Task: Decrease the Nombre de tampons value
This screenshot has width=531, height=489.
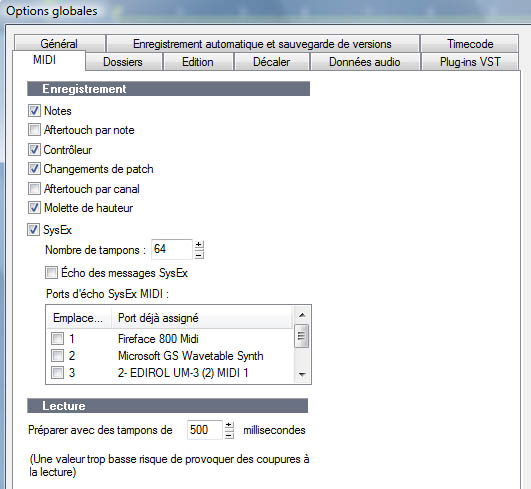Action: (199, 254)
